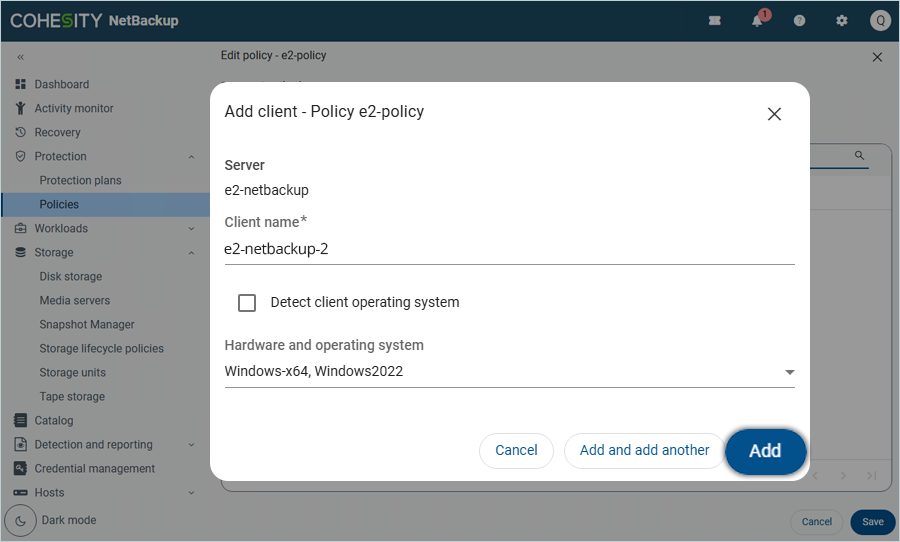The image size is (900, 542).
Task: Expand the Workloads menu section
Action: click(x=191, y=228)
